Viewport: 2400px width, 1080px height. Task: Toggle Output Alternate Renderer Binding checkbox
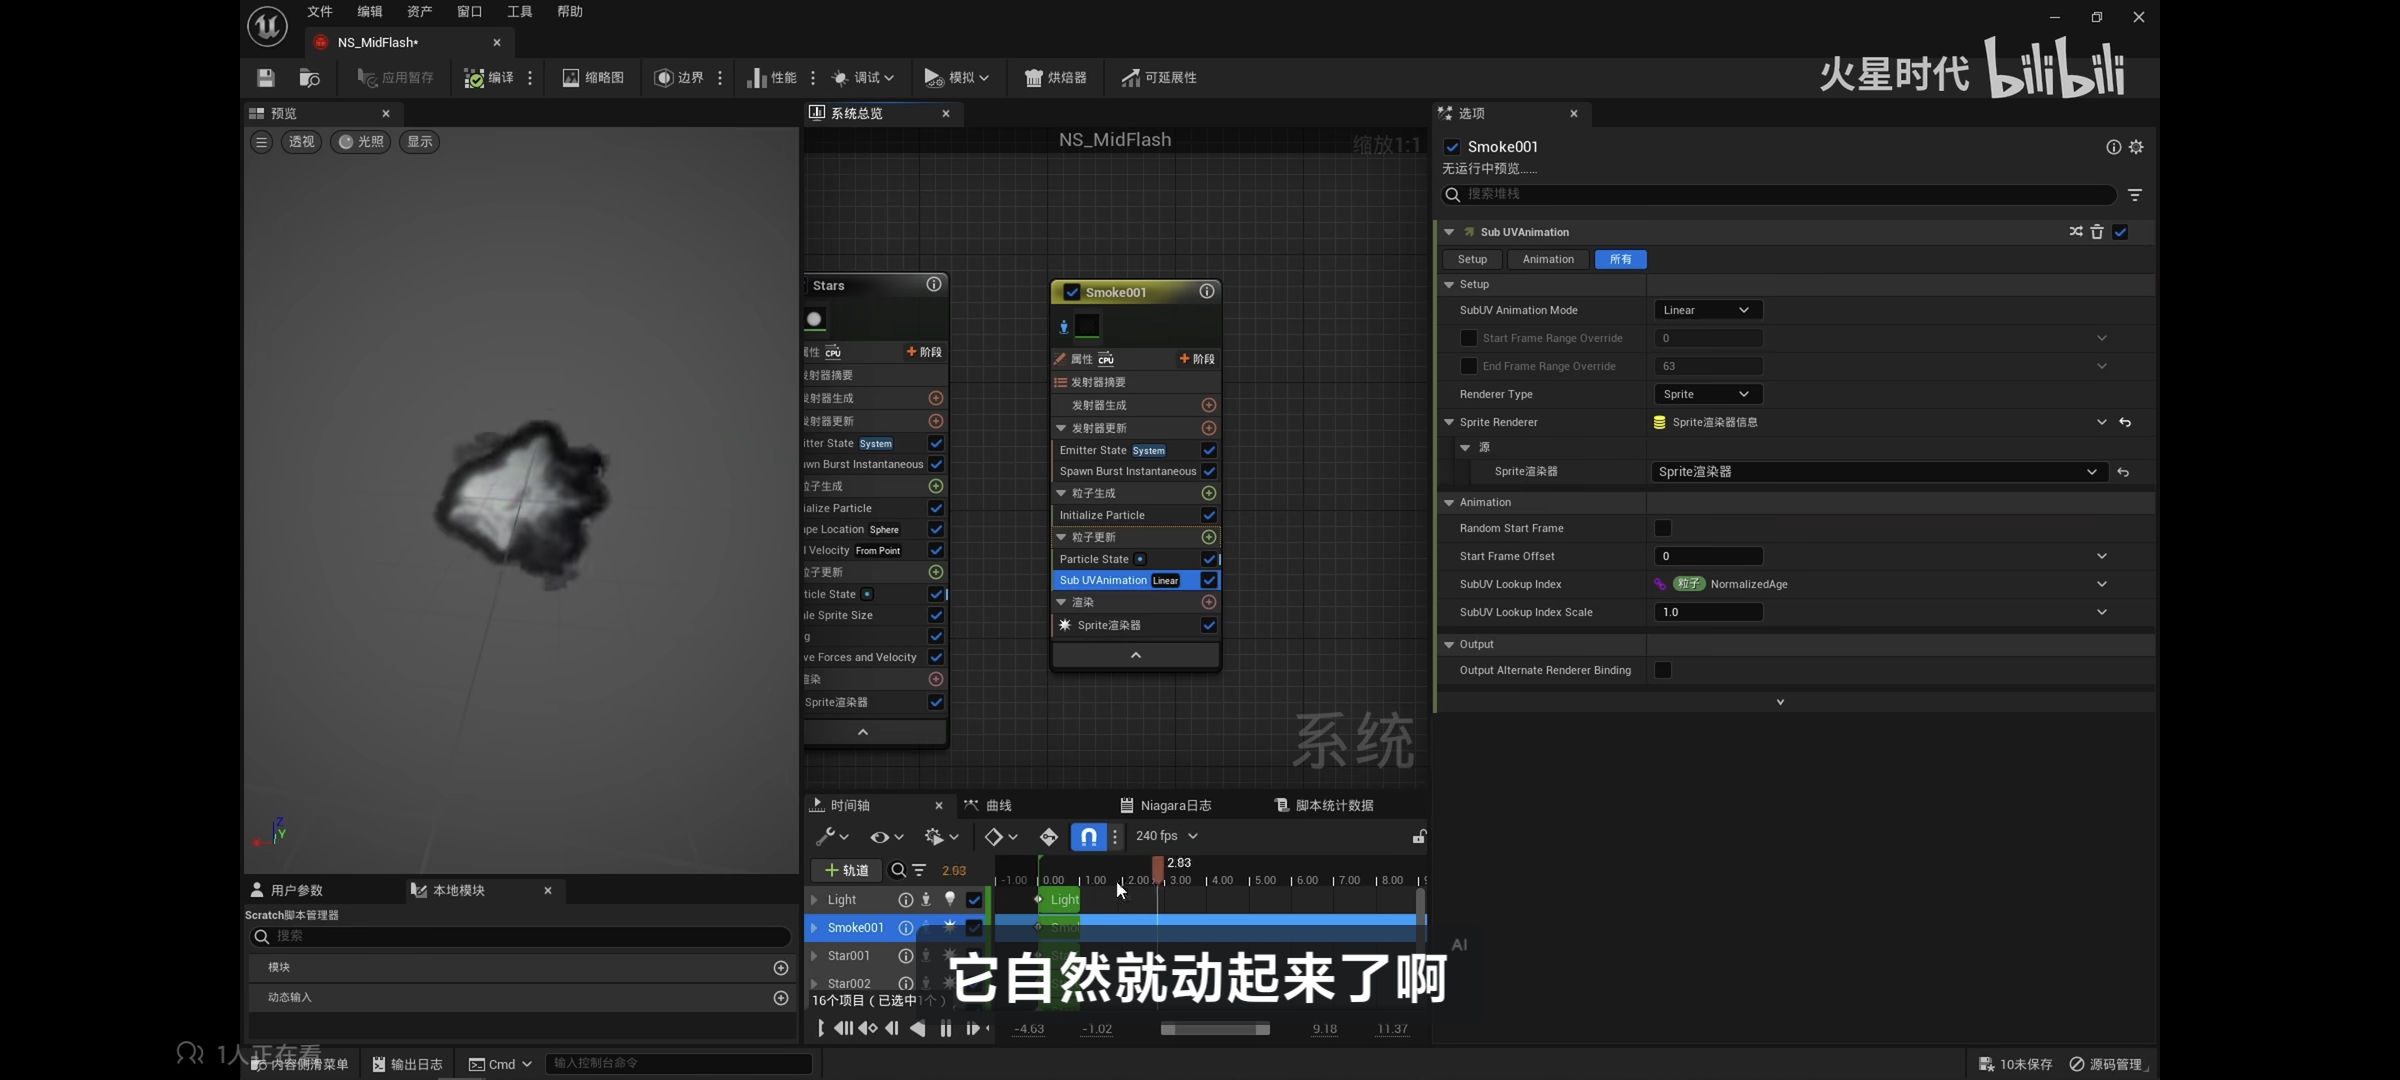click(1663, 670)
